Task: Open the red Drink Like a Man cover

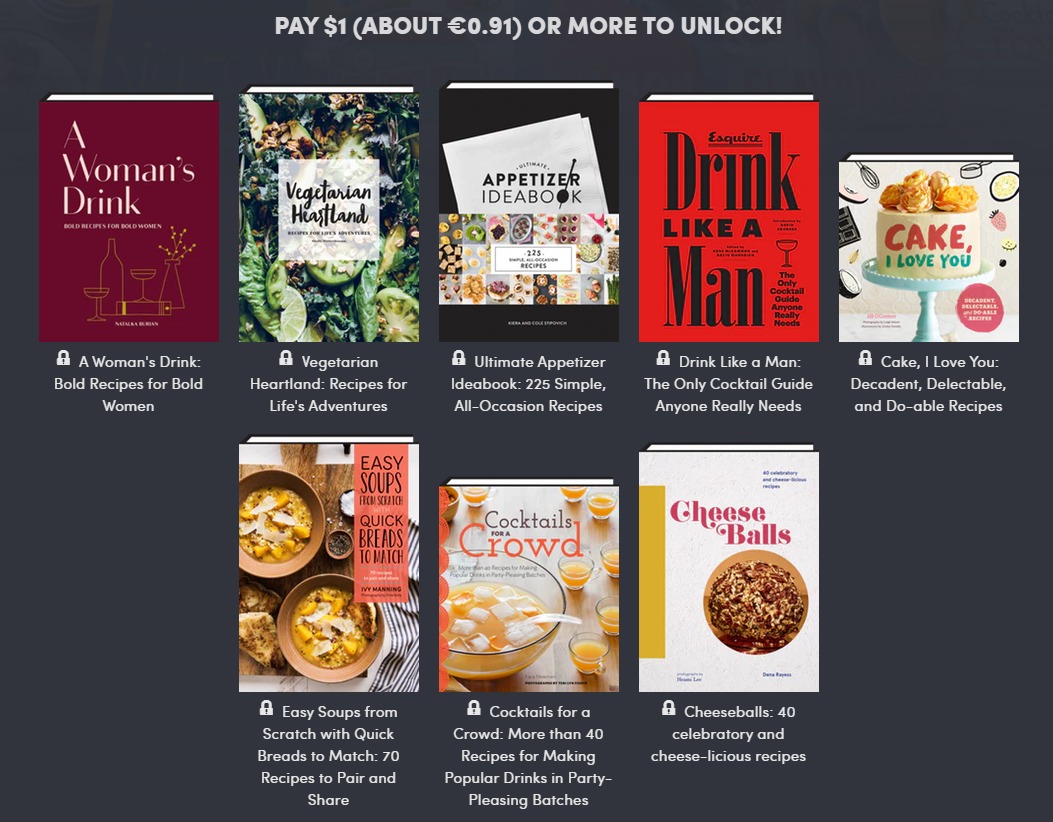Action: click(729, 218)
